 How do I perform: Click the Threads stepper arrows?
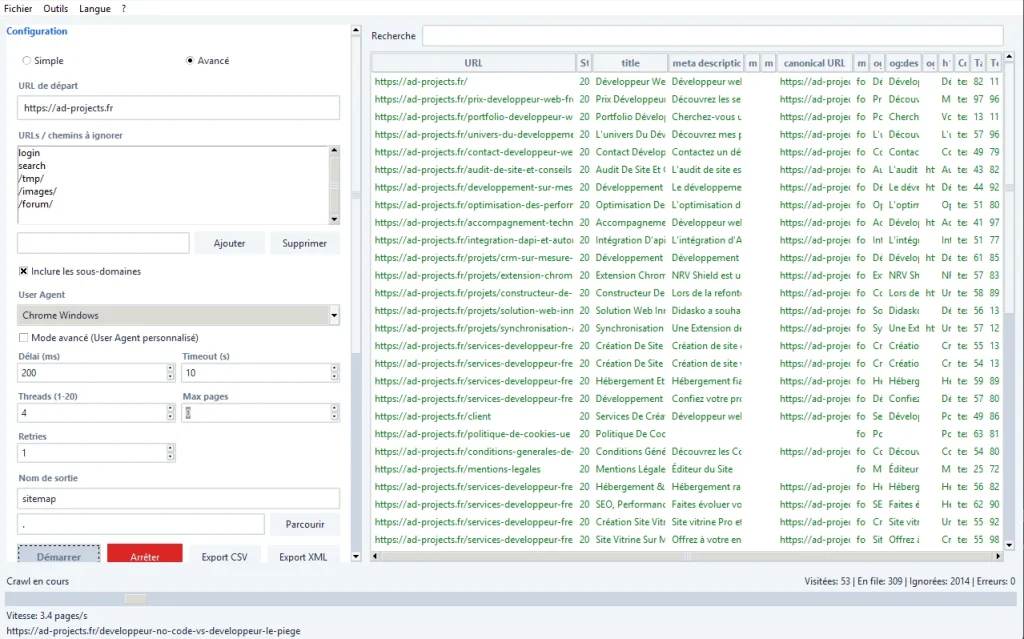[170, 413]
